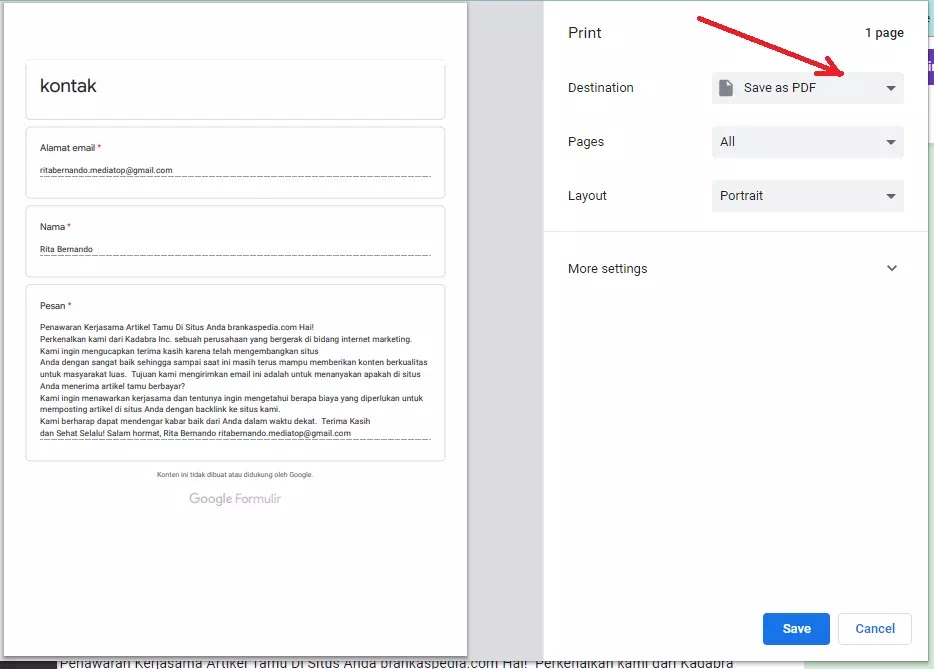Click the Cancel button
The width and height of the screenshot is (934, 669).
pos(874,628)
